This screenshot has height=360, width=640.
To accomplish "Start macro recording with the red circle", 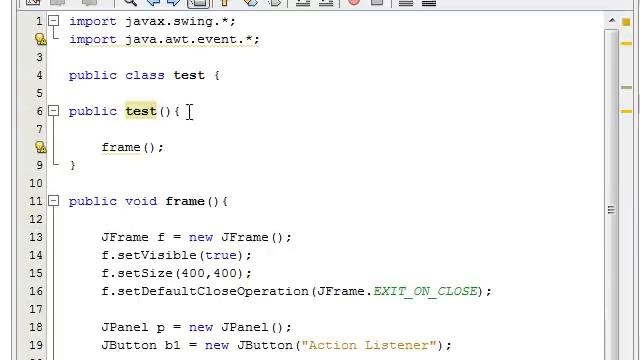I will click(x=354, y=2).
